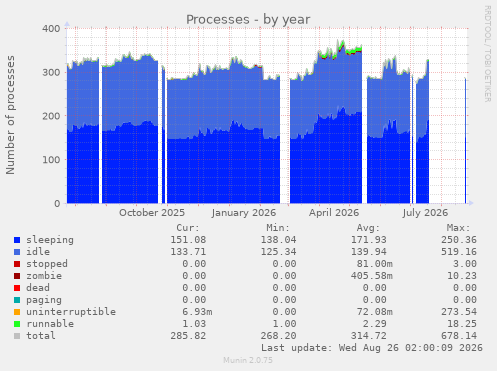Click sleeping current value 151.08
497x371 pixels.
click(188, 240)
